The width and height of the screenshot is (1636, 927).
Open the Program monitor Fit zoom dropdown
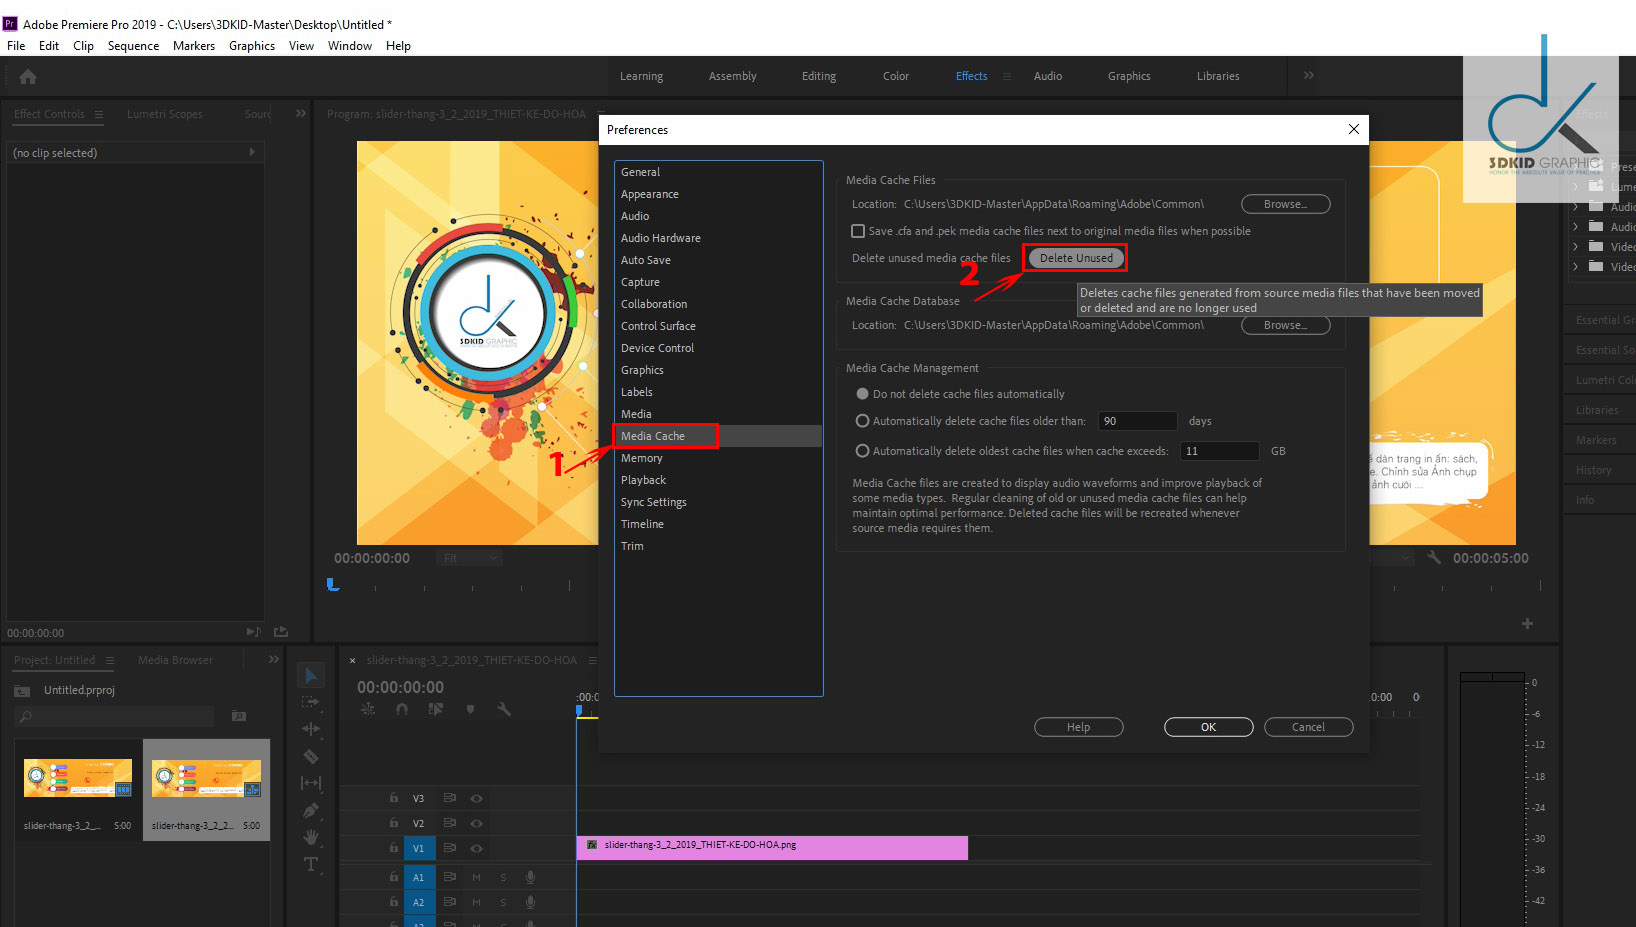click(468, 558)
